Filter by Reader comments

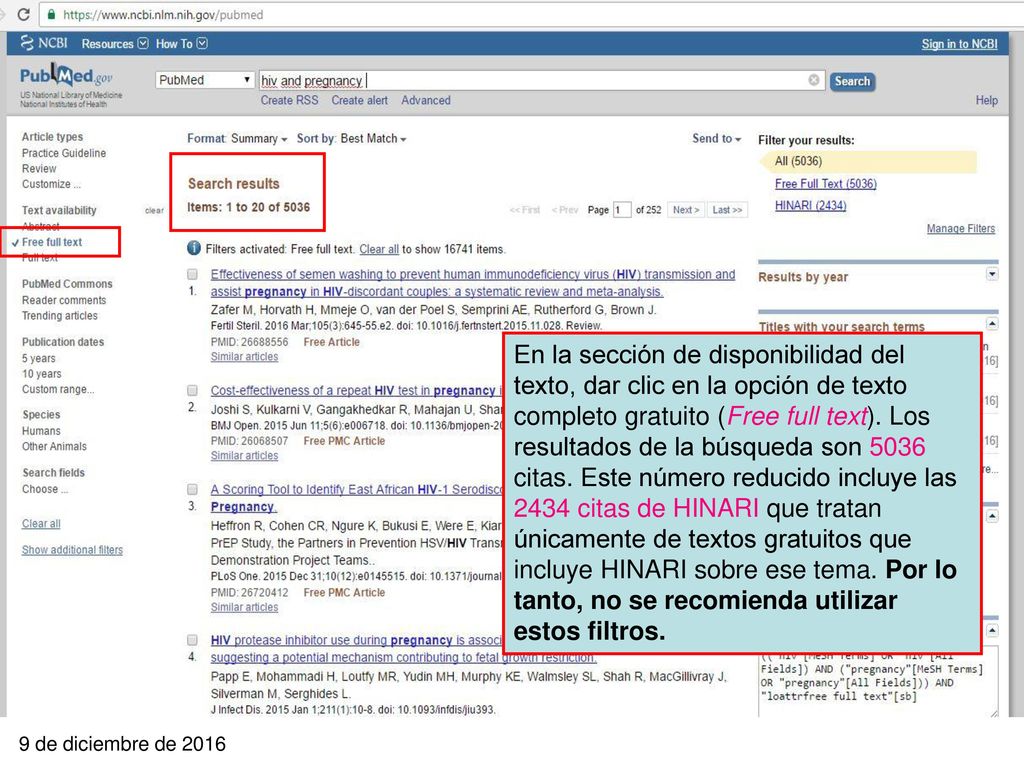(64, 300)
